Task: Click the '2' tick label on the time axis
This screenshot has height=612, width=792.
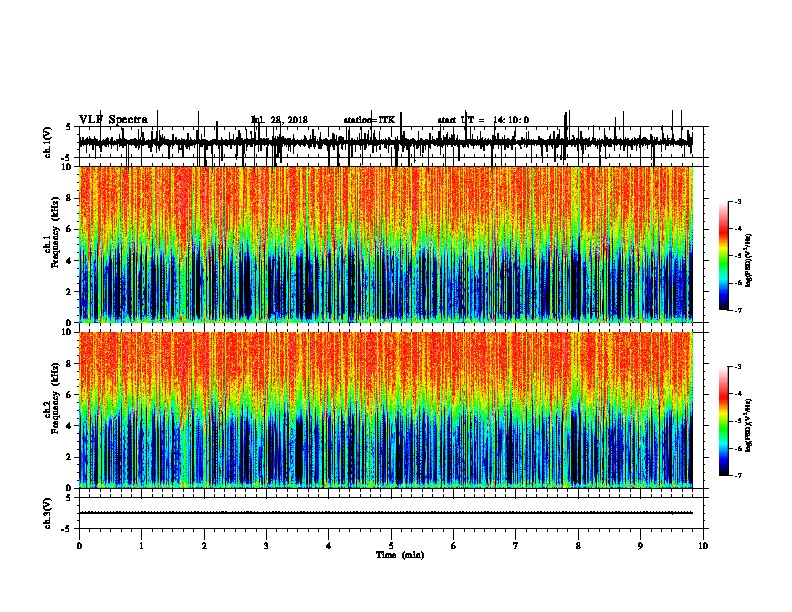Action: click(x=204, y=546)
